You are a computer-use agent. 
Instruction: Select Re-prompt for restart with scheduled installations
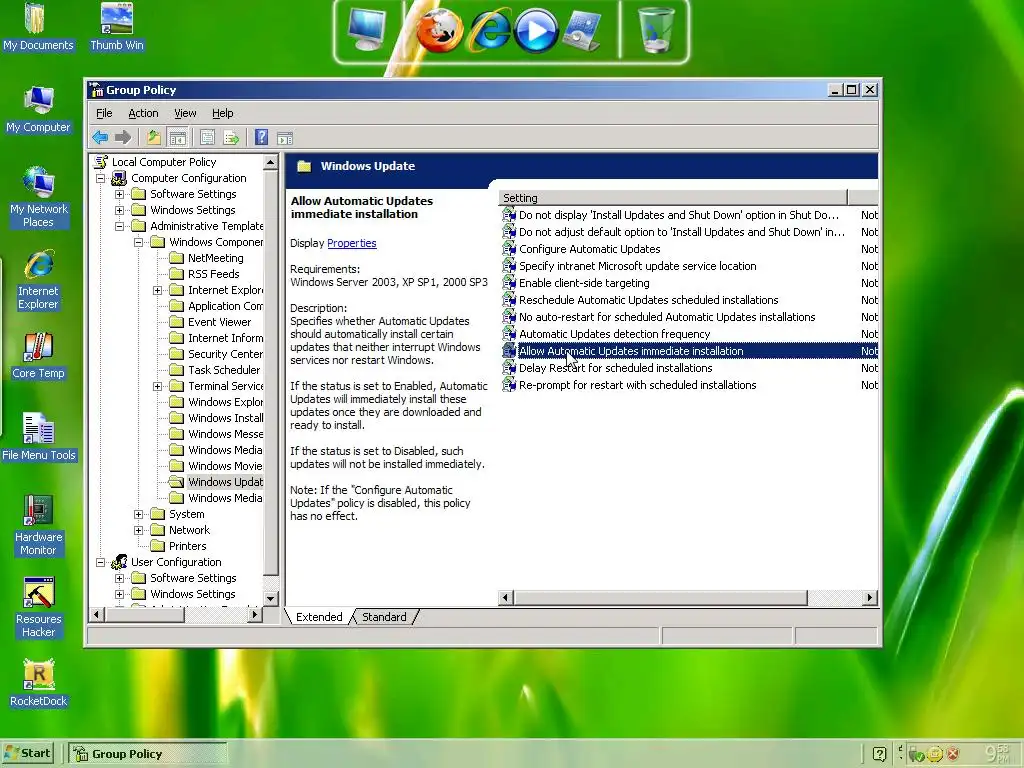click(x=637, y=385)
